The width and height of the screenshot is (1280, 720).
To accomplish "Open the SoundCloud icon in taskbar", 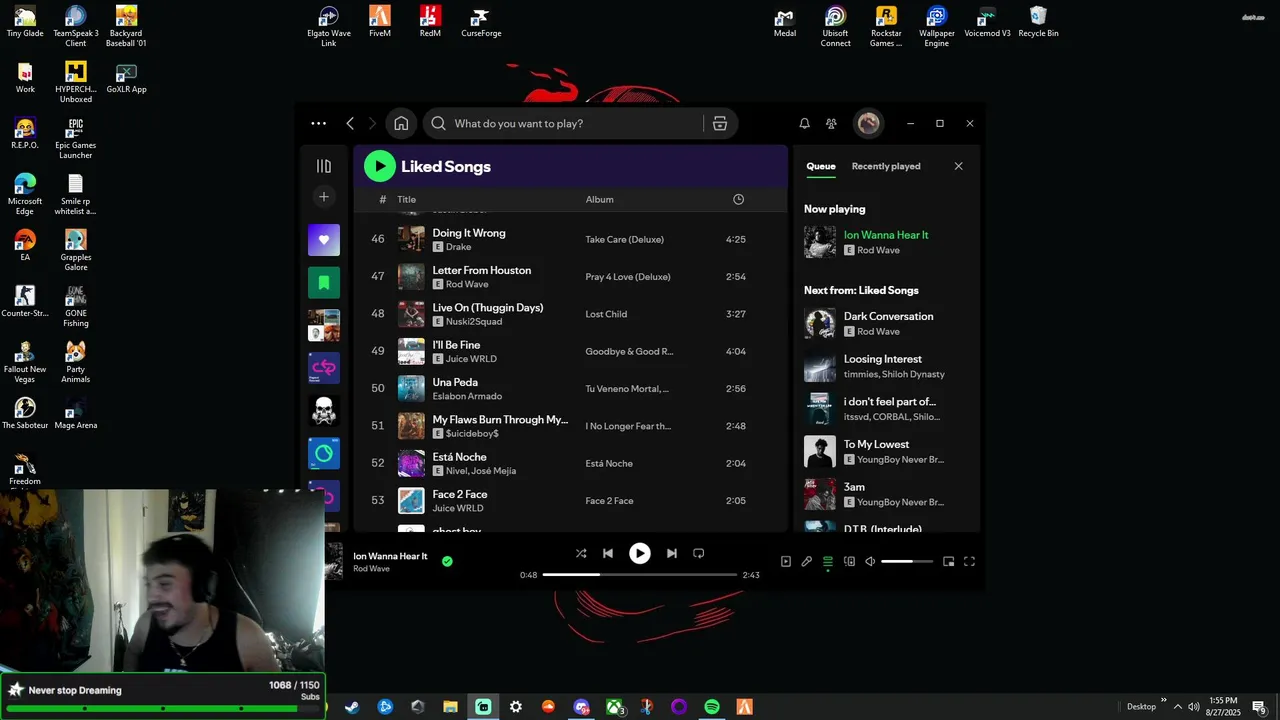I will coord(548,707).
